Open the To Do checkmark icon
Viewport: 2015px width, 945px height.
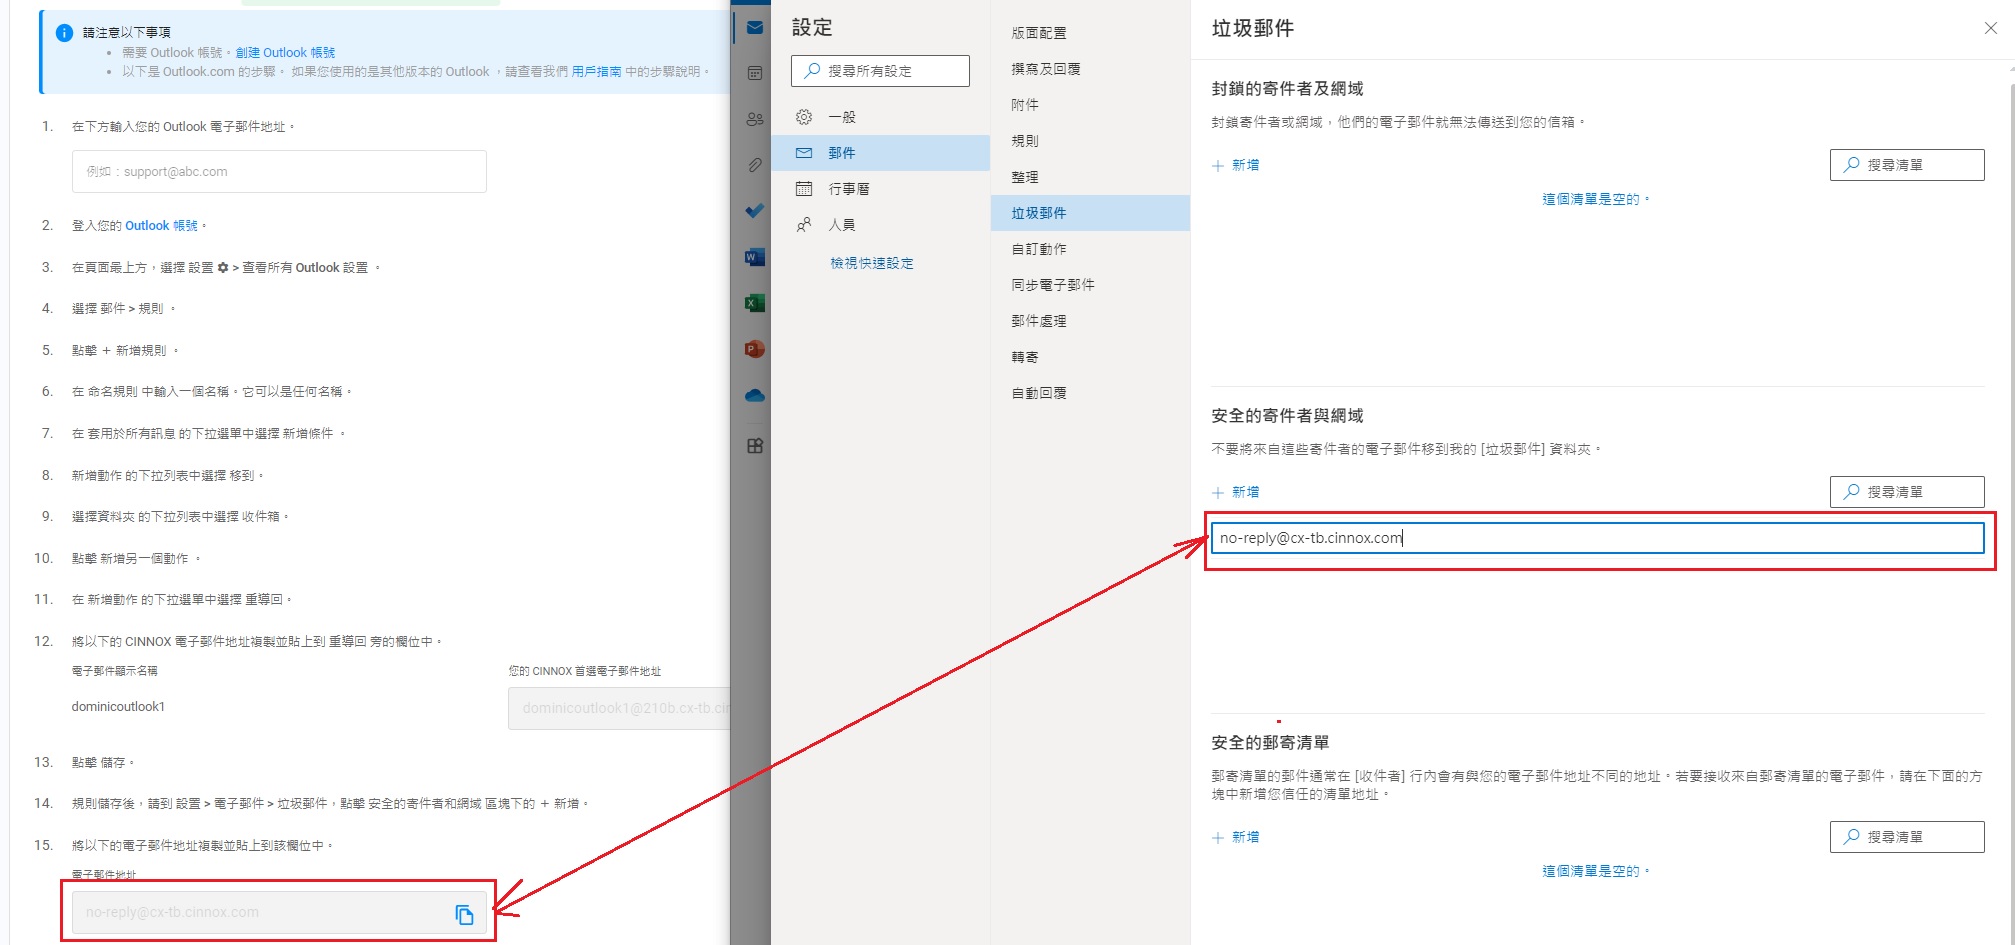pos(755,211)
